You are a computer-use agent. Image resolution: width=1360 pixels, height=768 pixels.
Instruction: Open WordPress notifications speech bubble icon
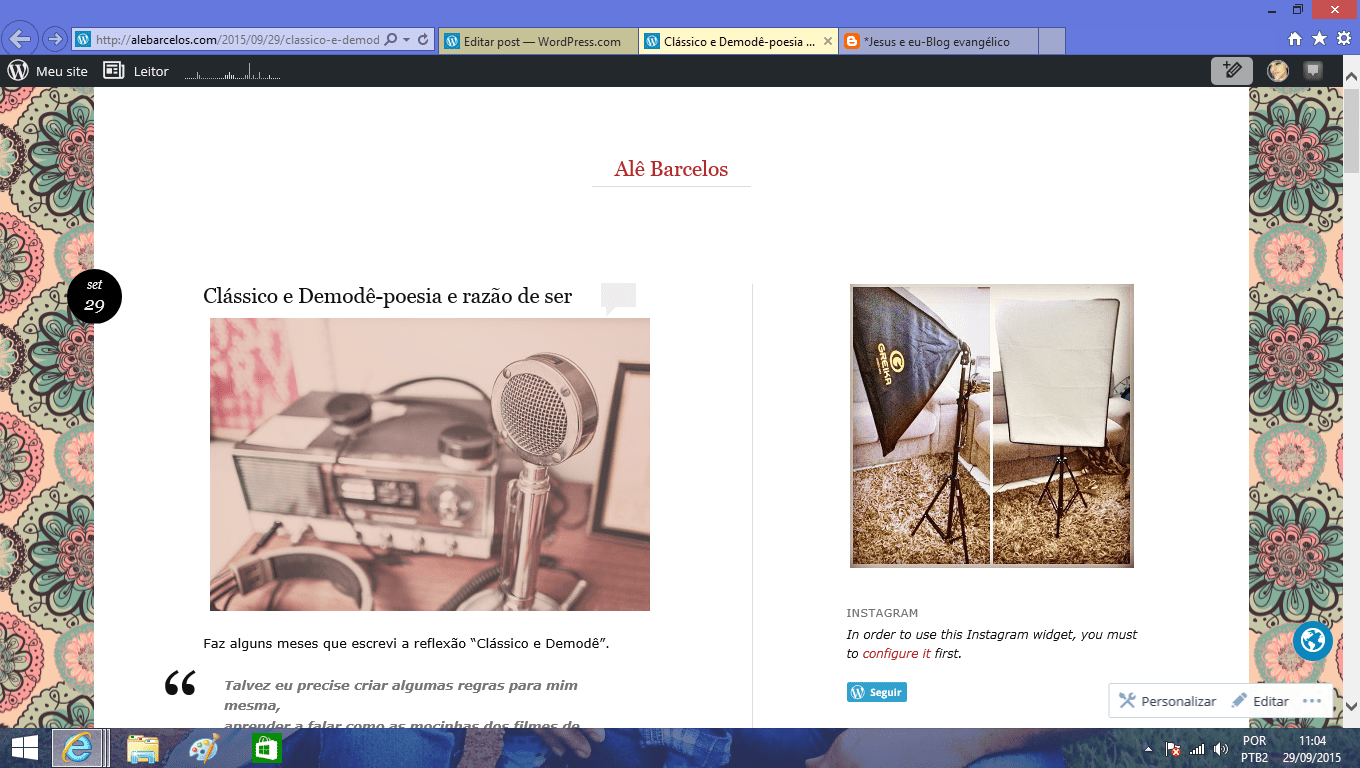pos(1312,71)
